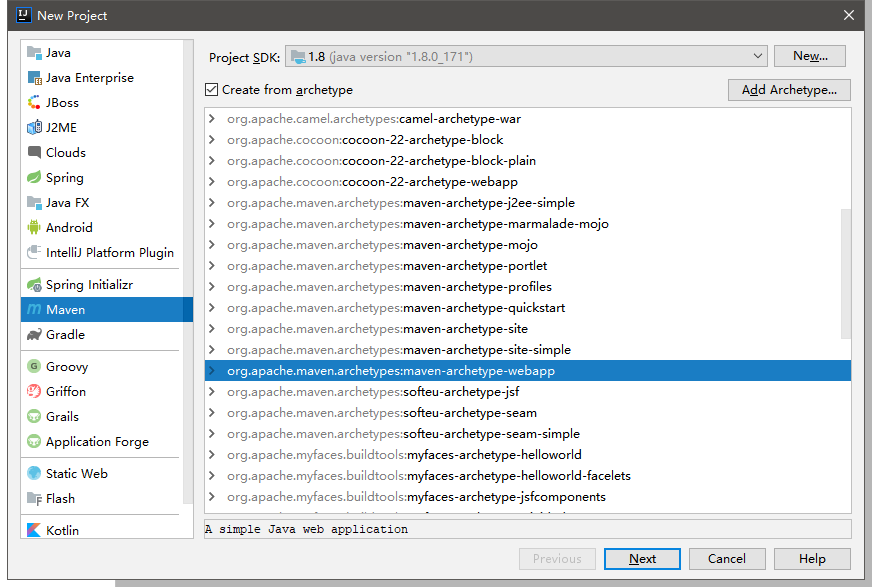Click the JBoss icon
This screenshot has height=587, width=872.
[x=34, y=103]
